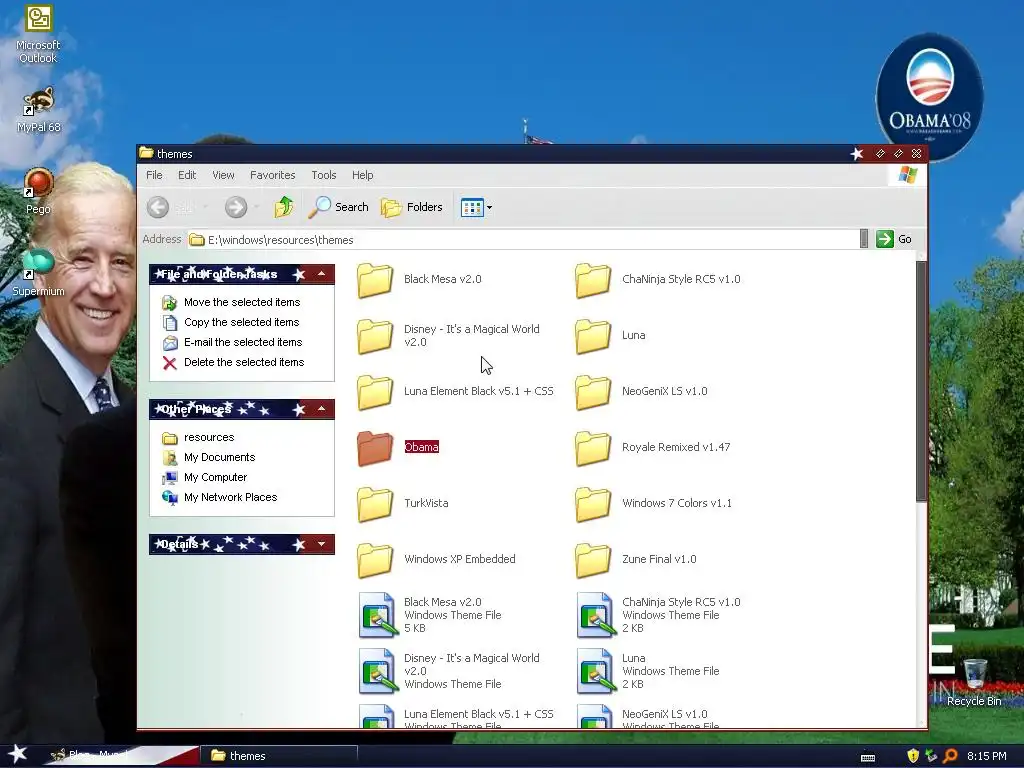Open the Search pane in the toolbar

pyautogui.click(x=338, y=207)
